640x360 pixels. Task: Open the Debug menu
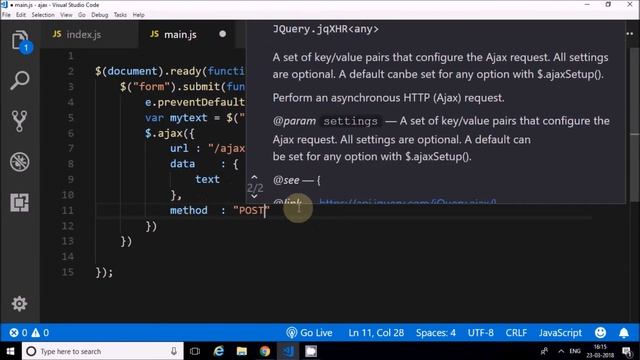[x=100, y=15]
